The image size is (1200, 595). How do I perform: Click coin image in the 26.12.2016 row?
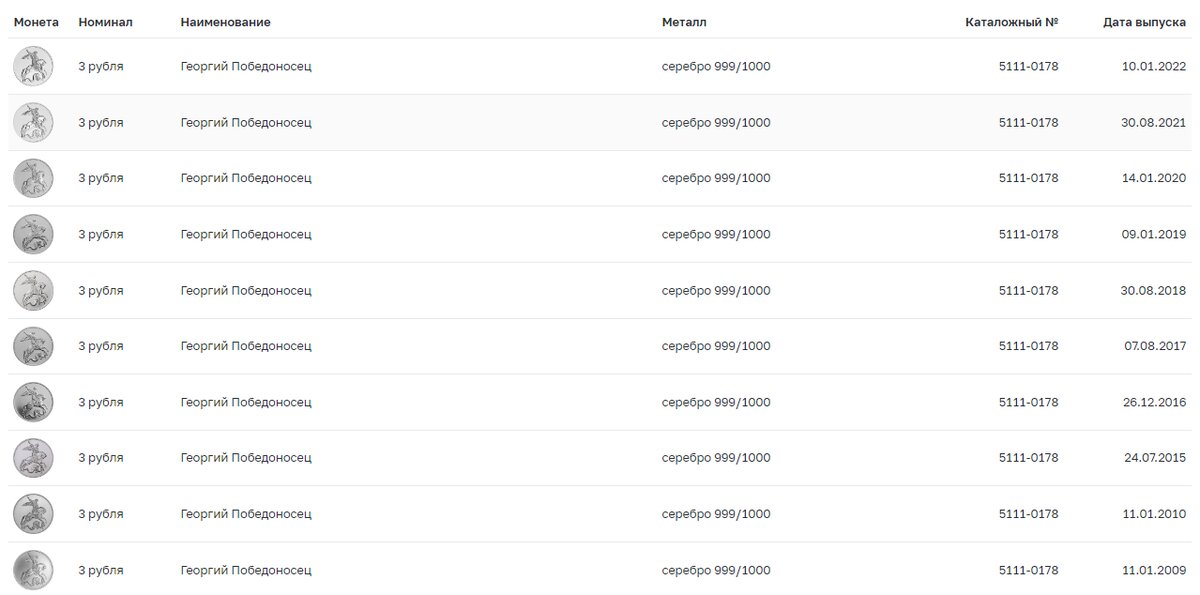[x=33, y=403]
